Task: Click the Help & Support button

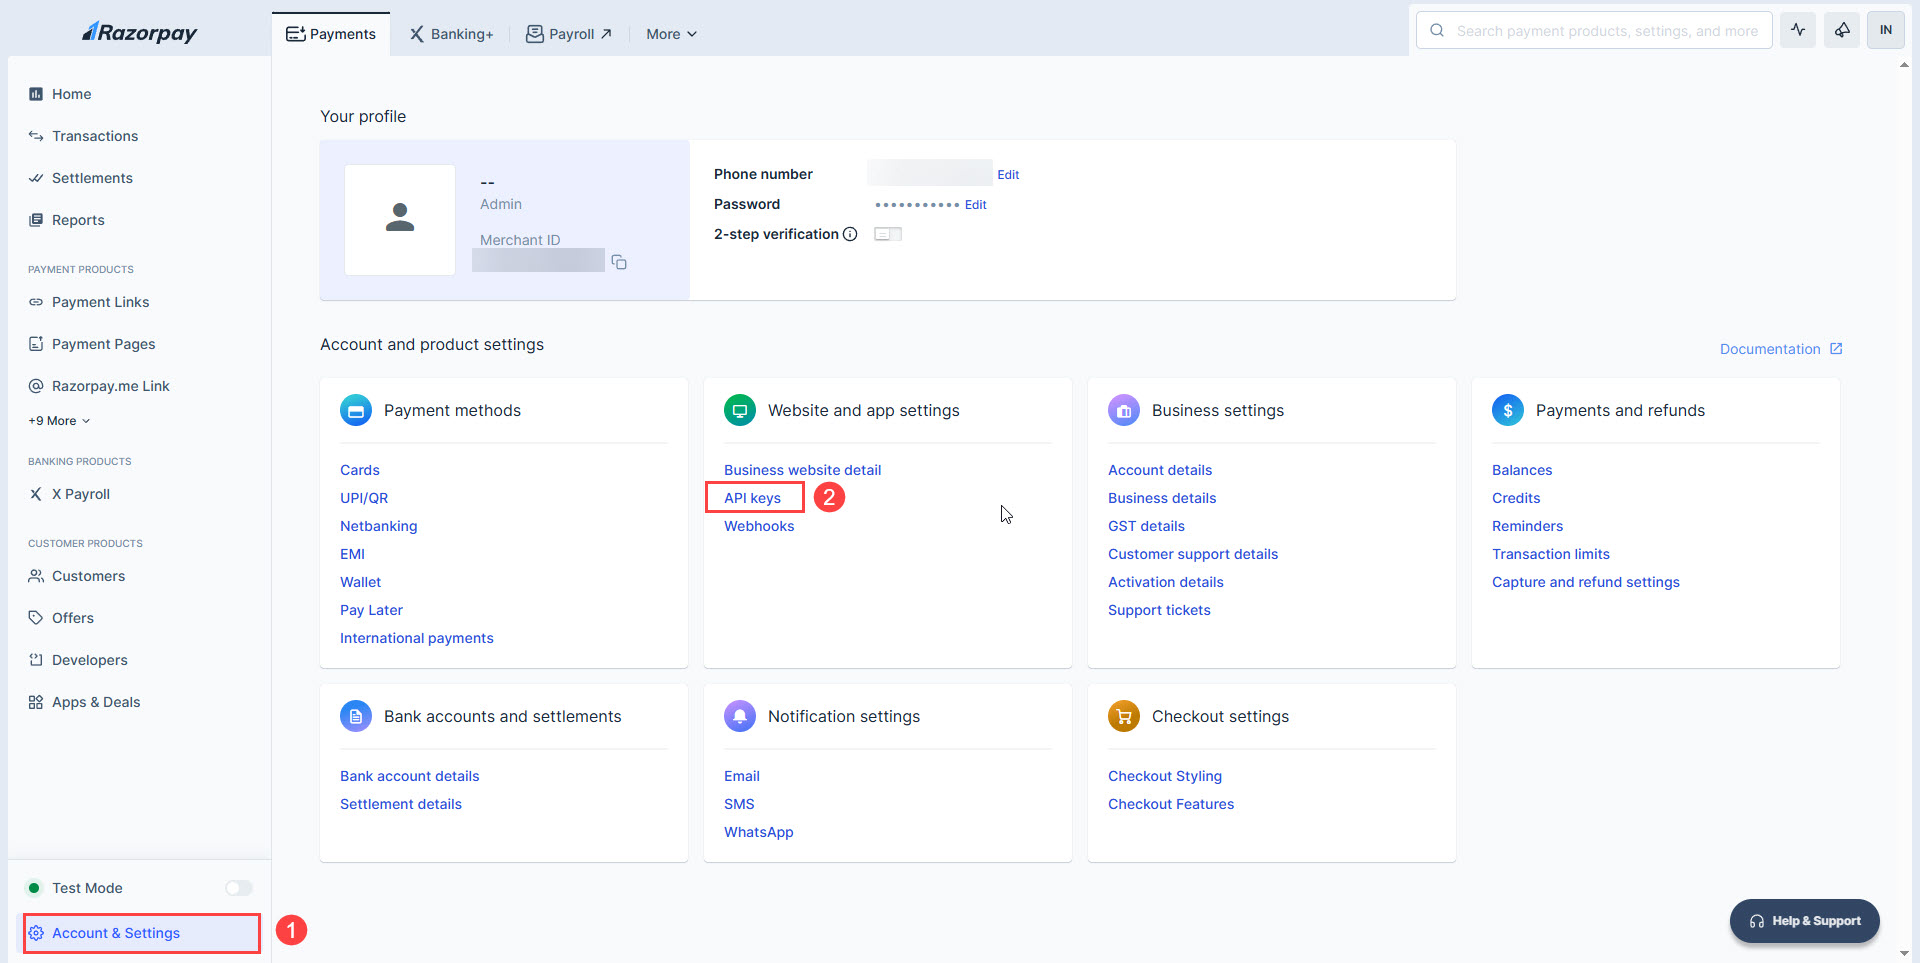Action: [x=1804, y=921]
